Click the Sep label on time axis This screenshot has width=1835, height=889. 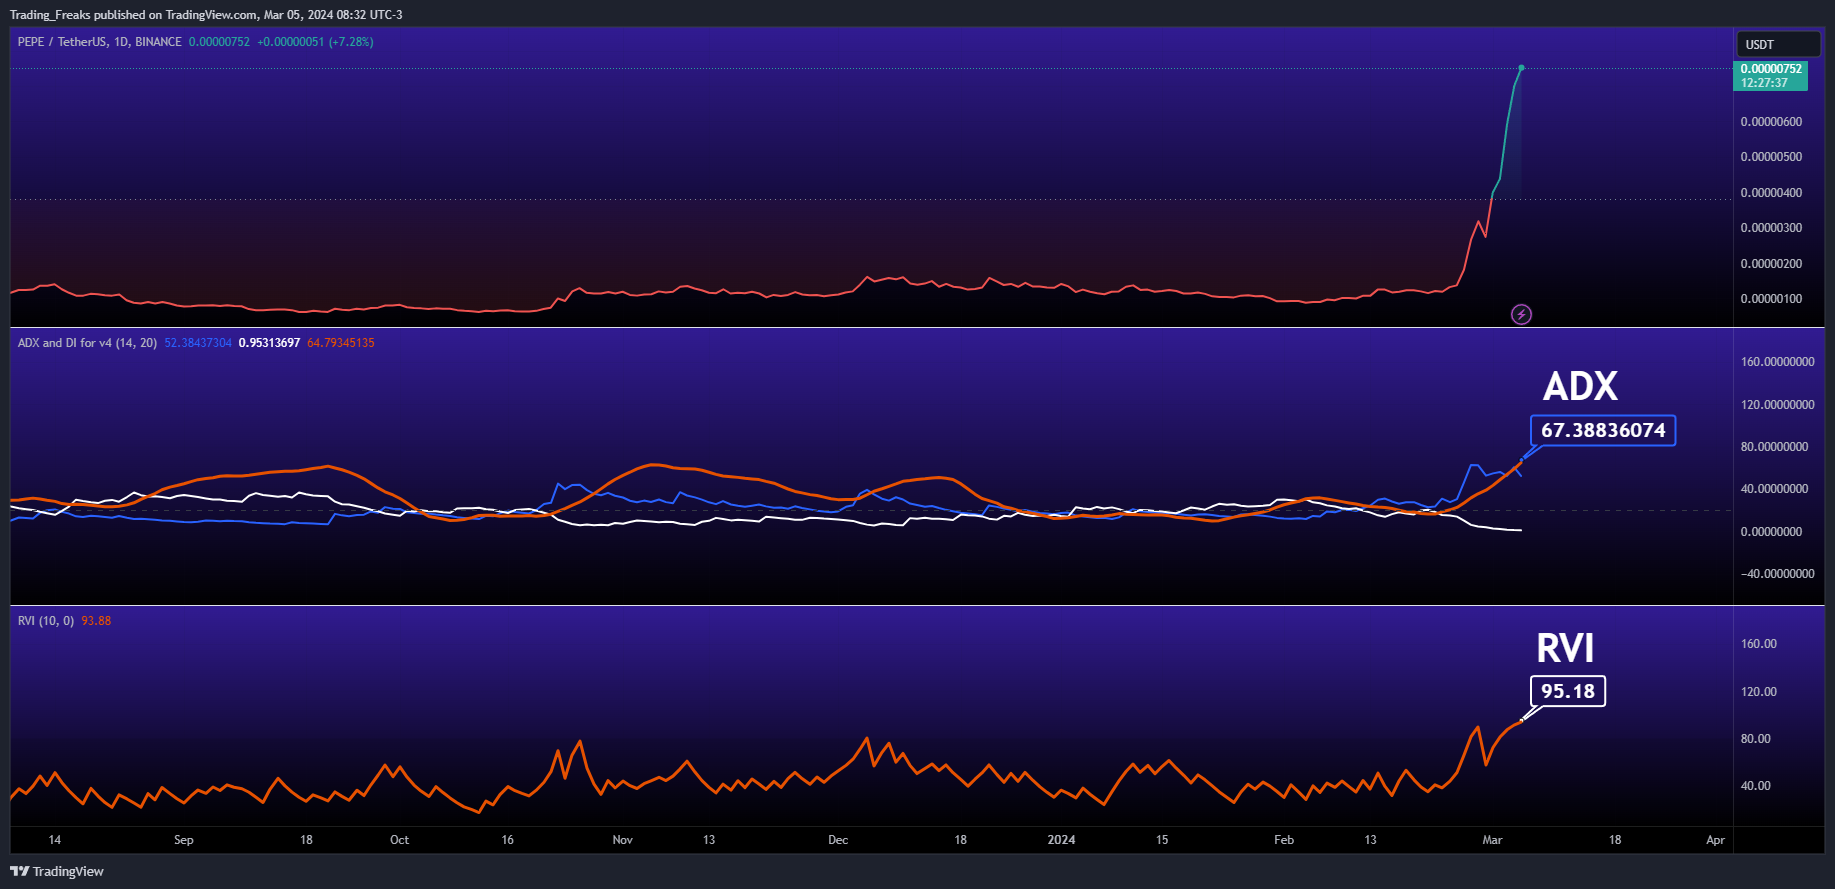tap(184, 840)
